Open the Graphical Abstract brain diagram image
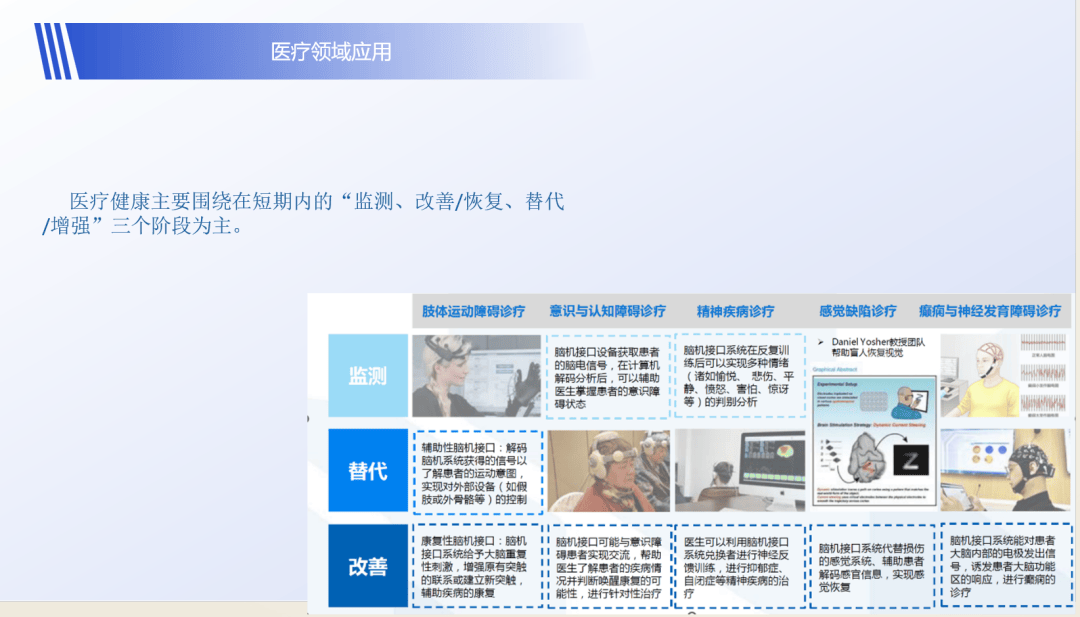The height and width of the screenshot is (617, 1080). click(874, 439)
